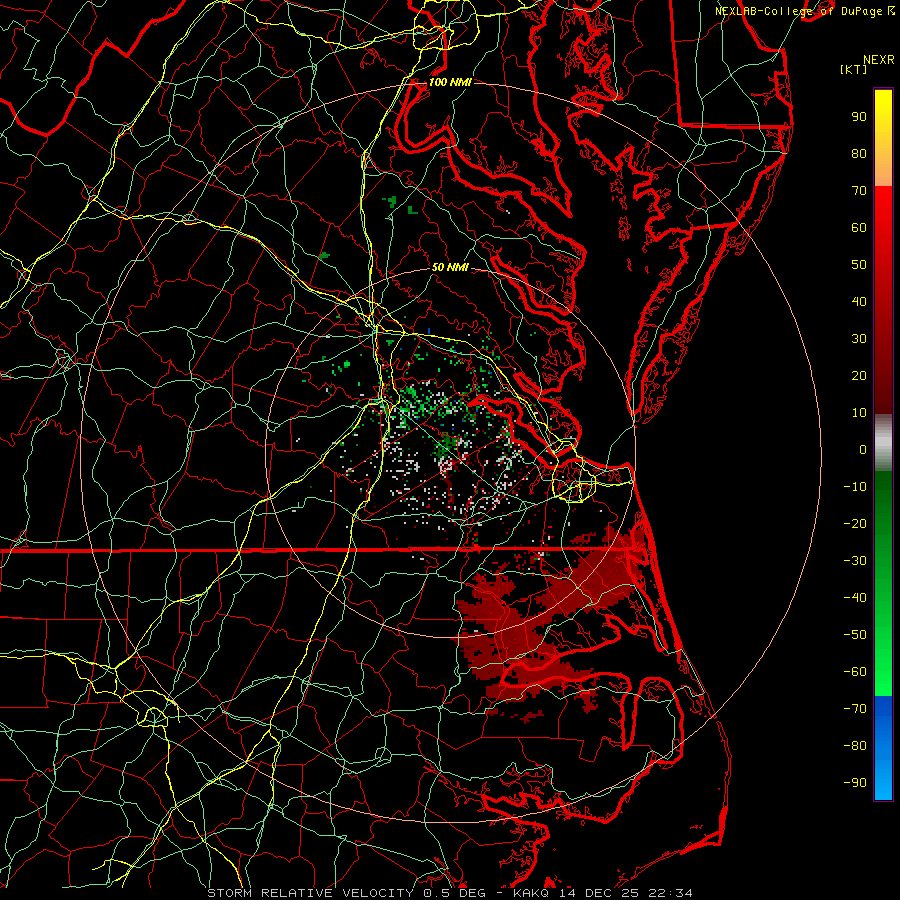This screenshot has height=900, width=900.
Task: Select the positive 60 tick label on scale
Action: (859, 227)
